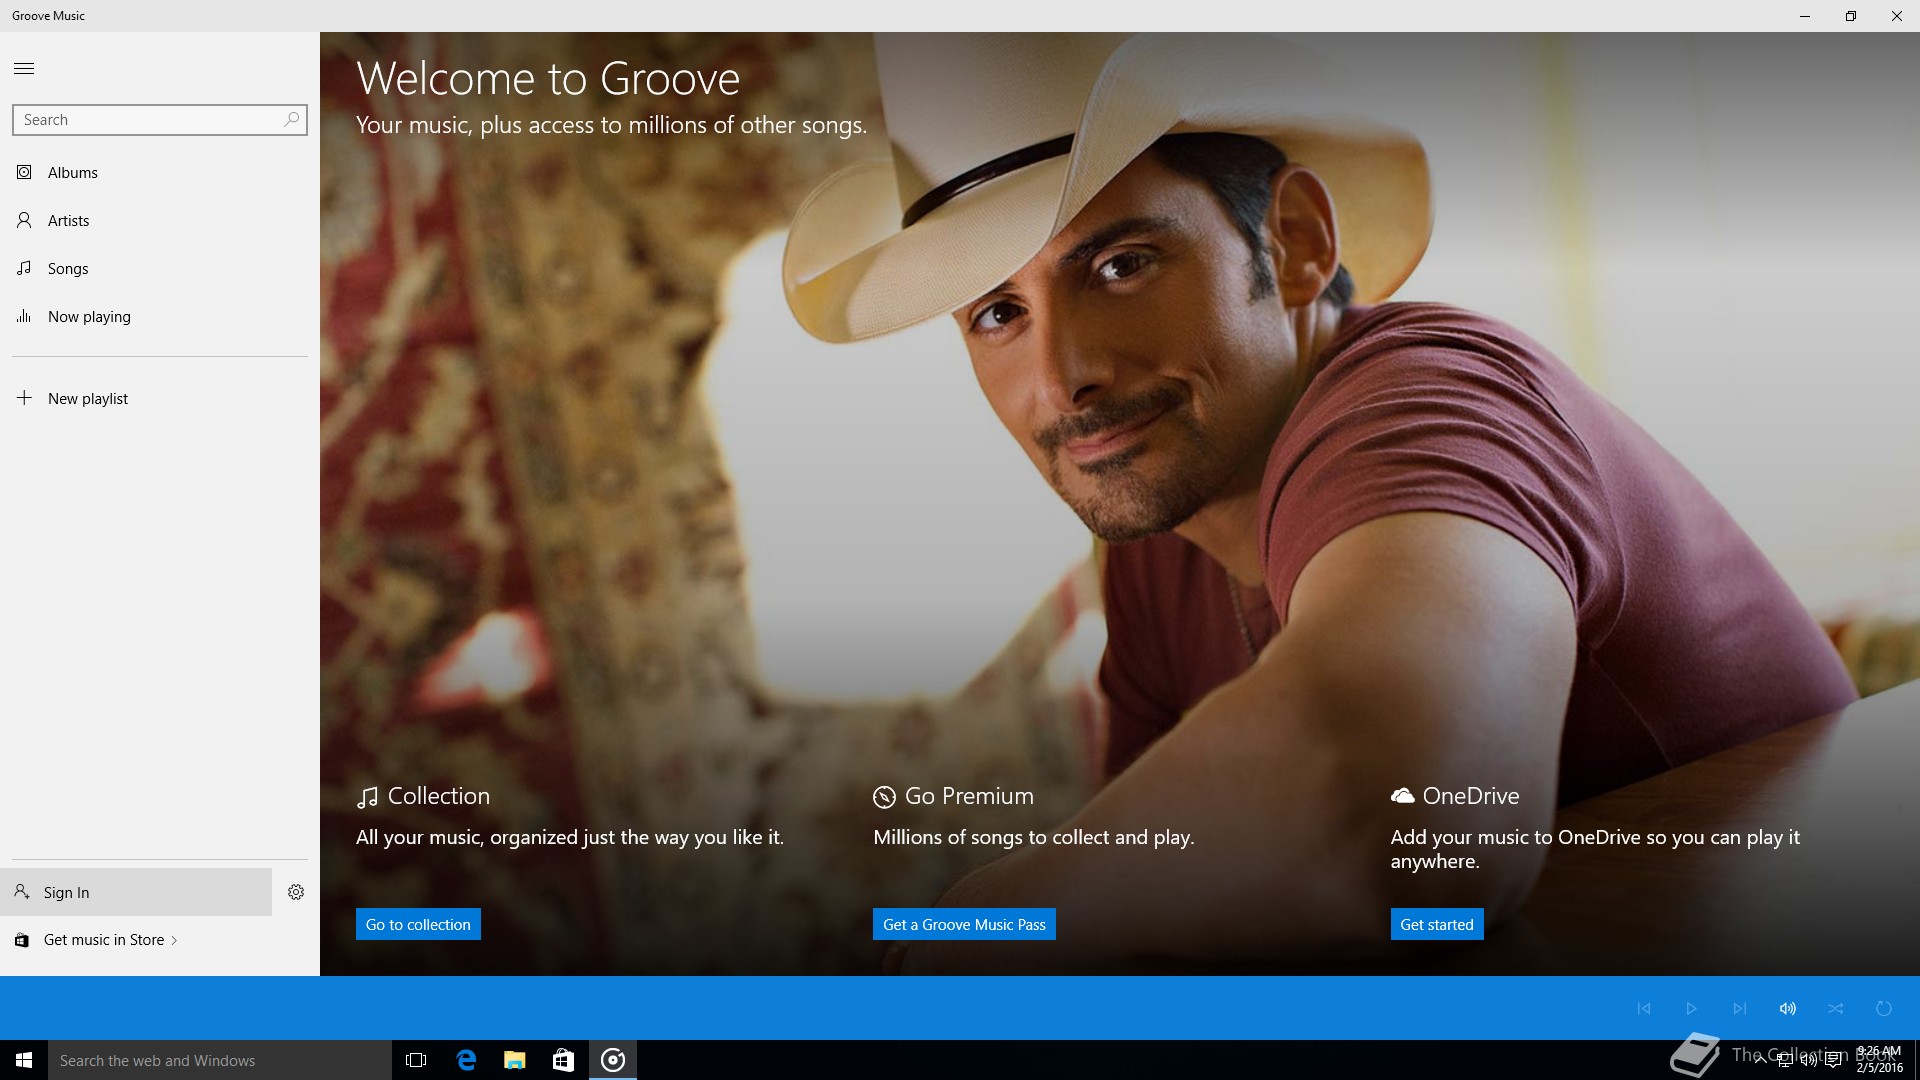The height and width of the screenshot is (1080, 1920).
Task: Click the Store bag icon in sidebar
Action: tap(21, 940)
